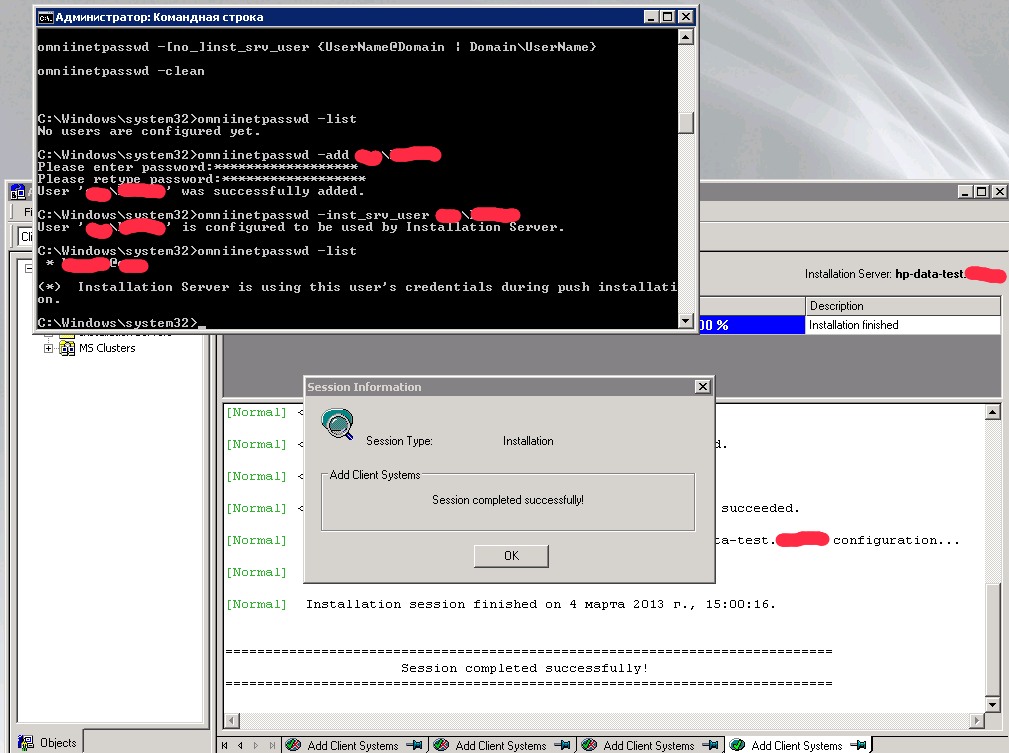This screenshot has height=753, width=1009.
Task: Click the MS Clusters cluster icon
Action: (x=66, y=348)
